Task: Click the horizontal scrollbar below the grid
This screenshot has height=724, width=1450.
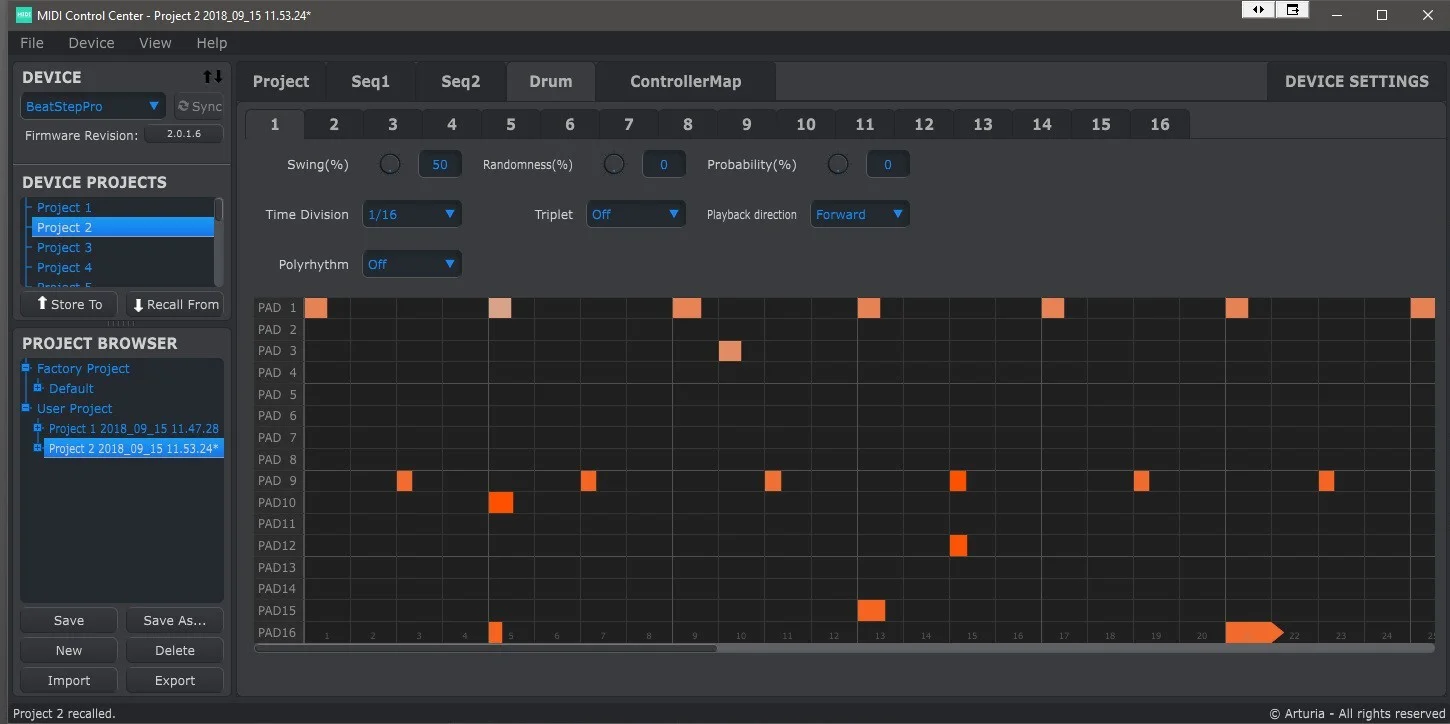Action: [486, 648]
